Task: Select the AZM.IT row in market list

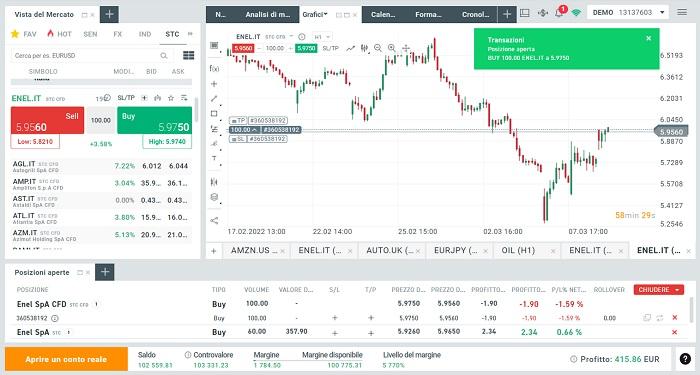Action: click(x=101, y=235)
